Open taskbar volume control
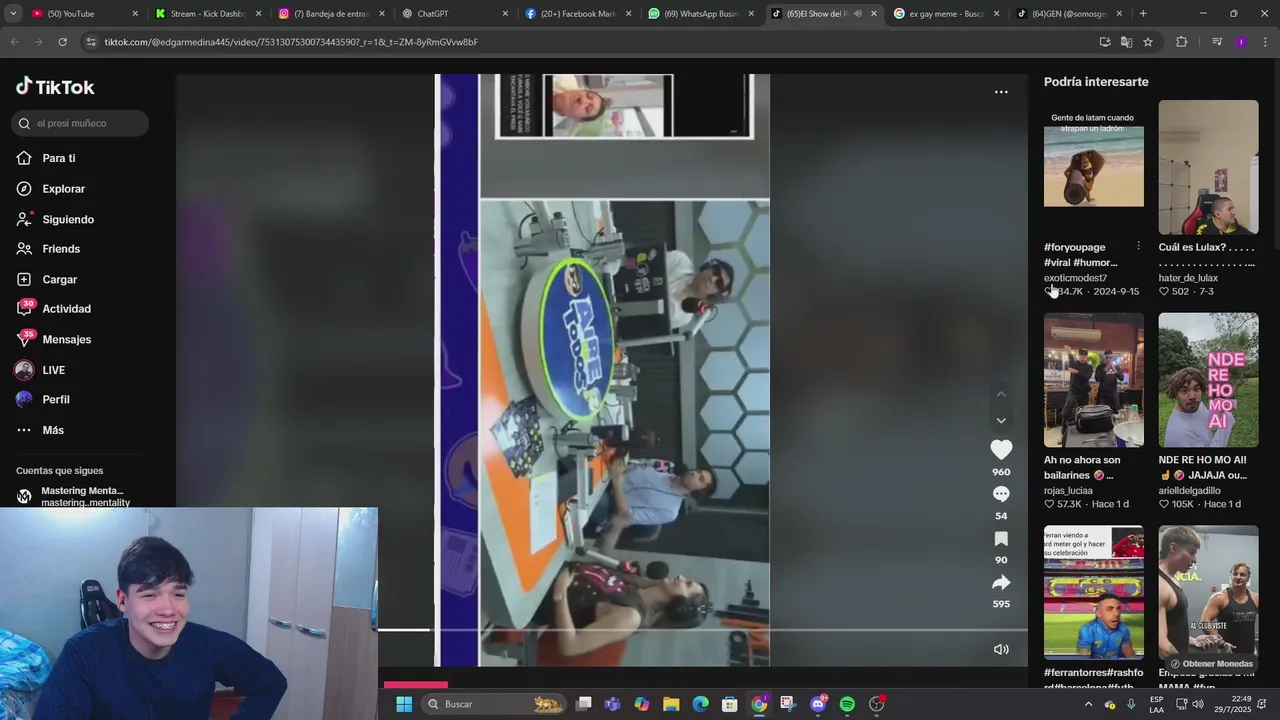The width and height of the screenshot is (1280, 720). (1199, 704)
